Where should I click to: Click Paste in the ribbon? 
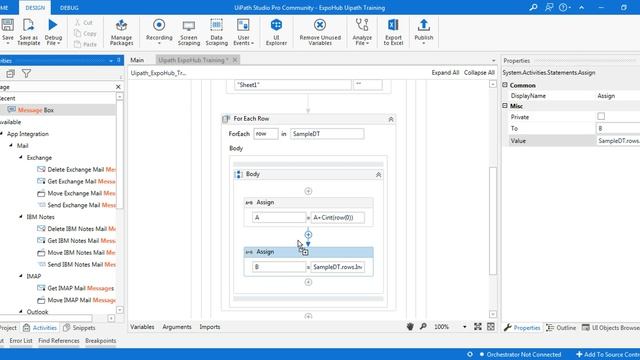pos(86,44)
